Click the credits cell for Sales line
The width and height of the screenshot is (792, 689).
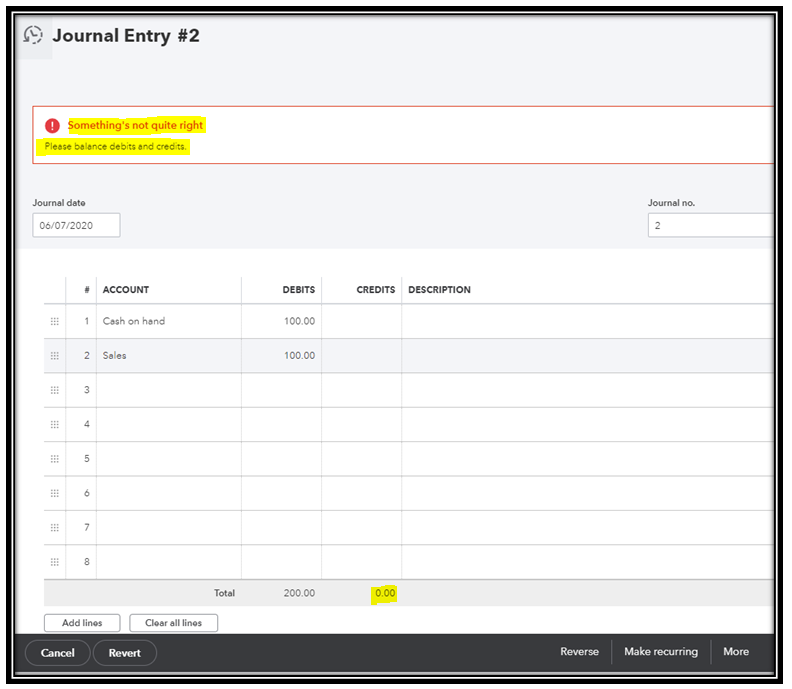coord(362,356)
